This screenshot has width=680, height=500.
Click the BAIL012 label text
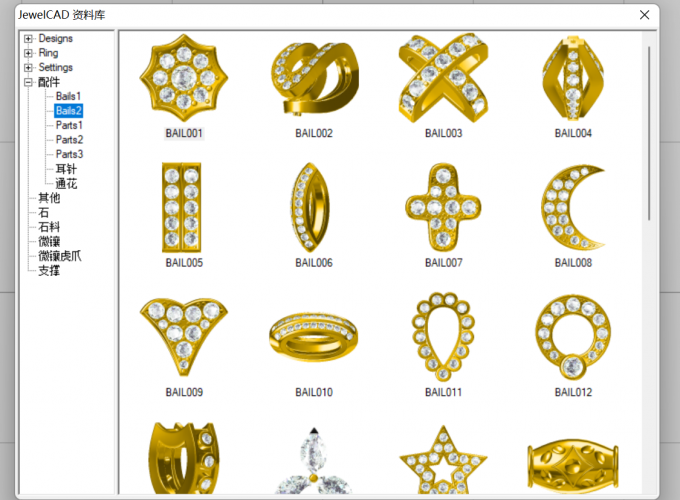coord(573,392)
